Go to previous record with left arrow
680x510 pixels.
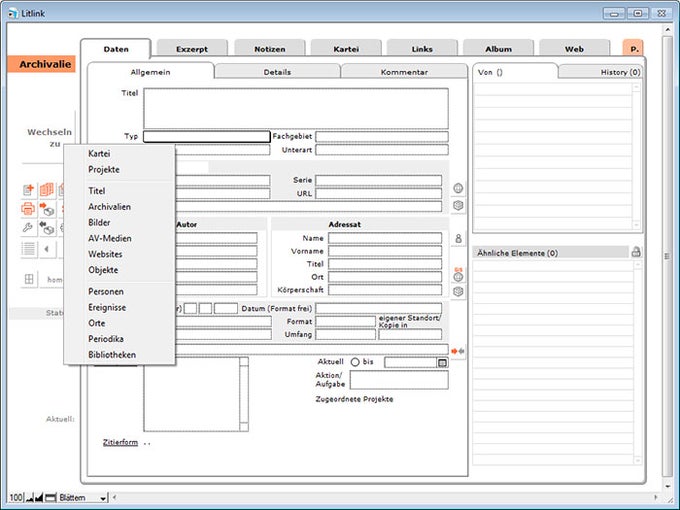(x=47, y=249)
